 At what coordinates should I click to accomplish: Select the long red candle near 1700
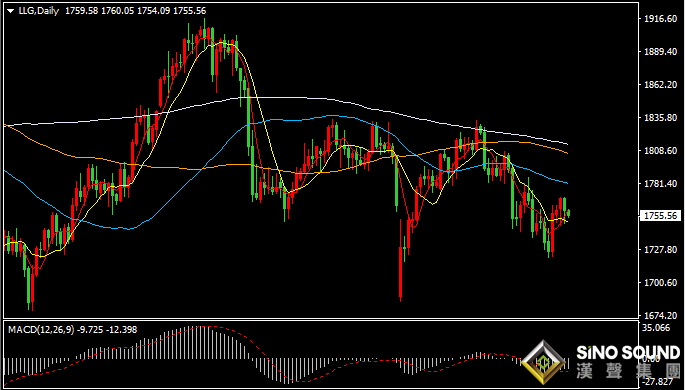pyautogui.click(x=401, y=261)
